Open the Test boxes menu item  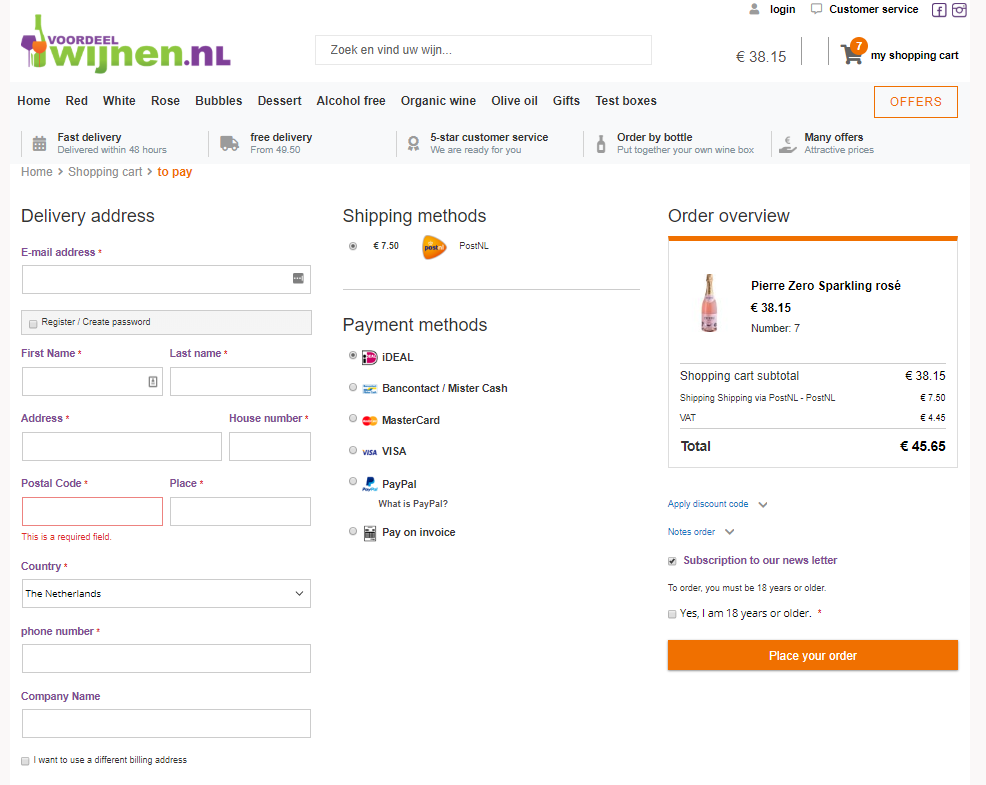click(626, 101)
